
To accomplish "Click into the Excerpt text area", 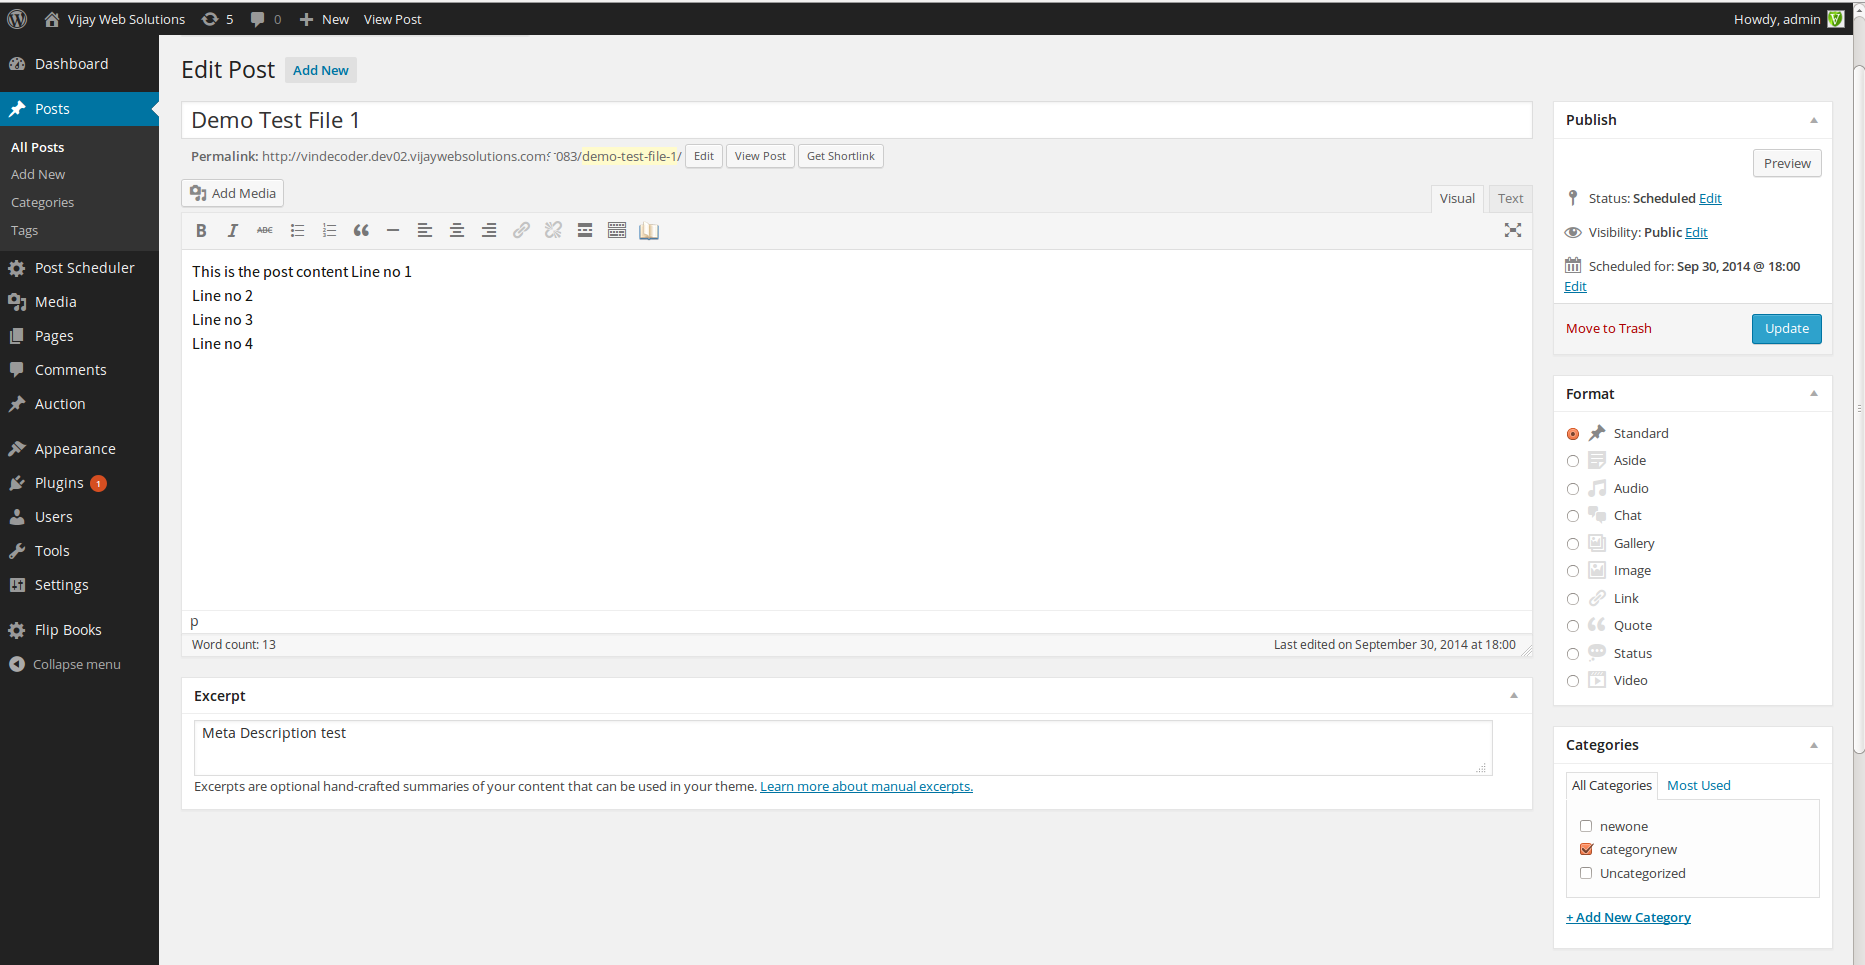I will click(843, 748).
